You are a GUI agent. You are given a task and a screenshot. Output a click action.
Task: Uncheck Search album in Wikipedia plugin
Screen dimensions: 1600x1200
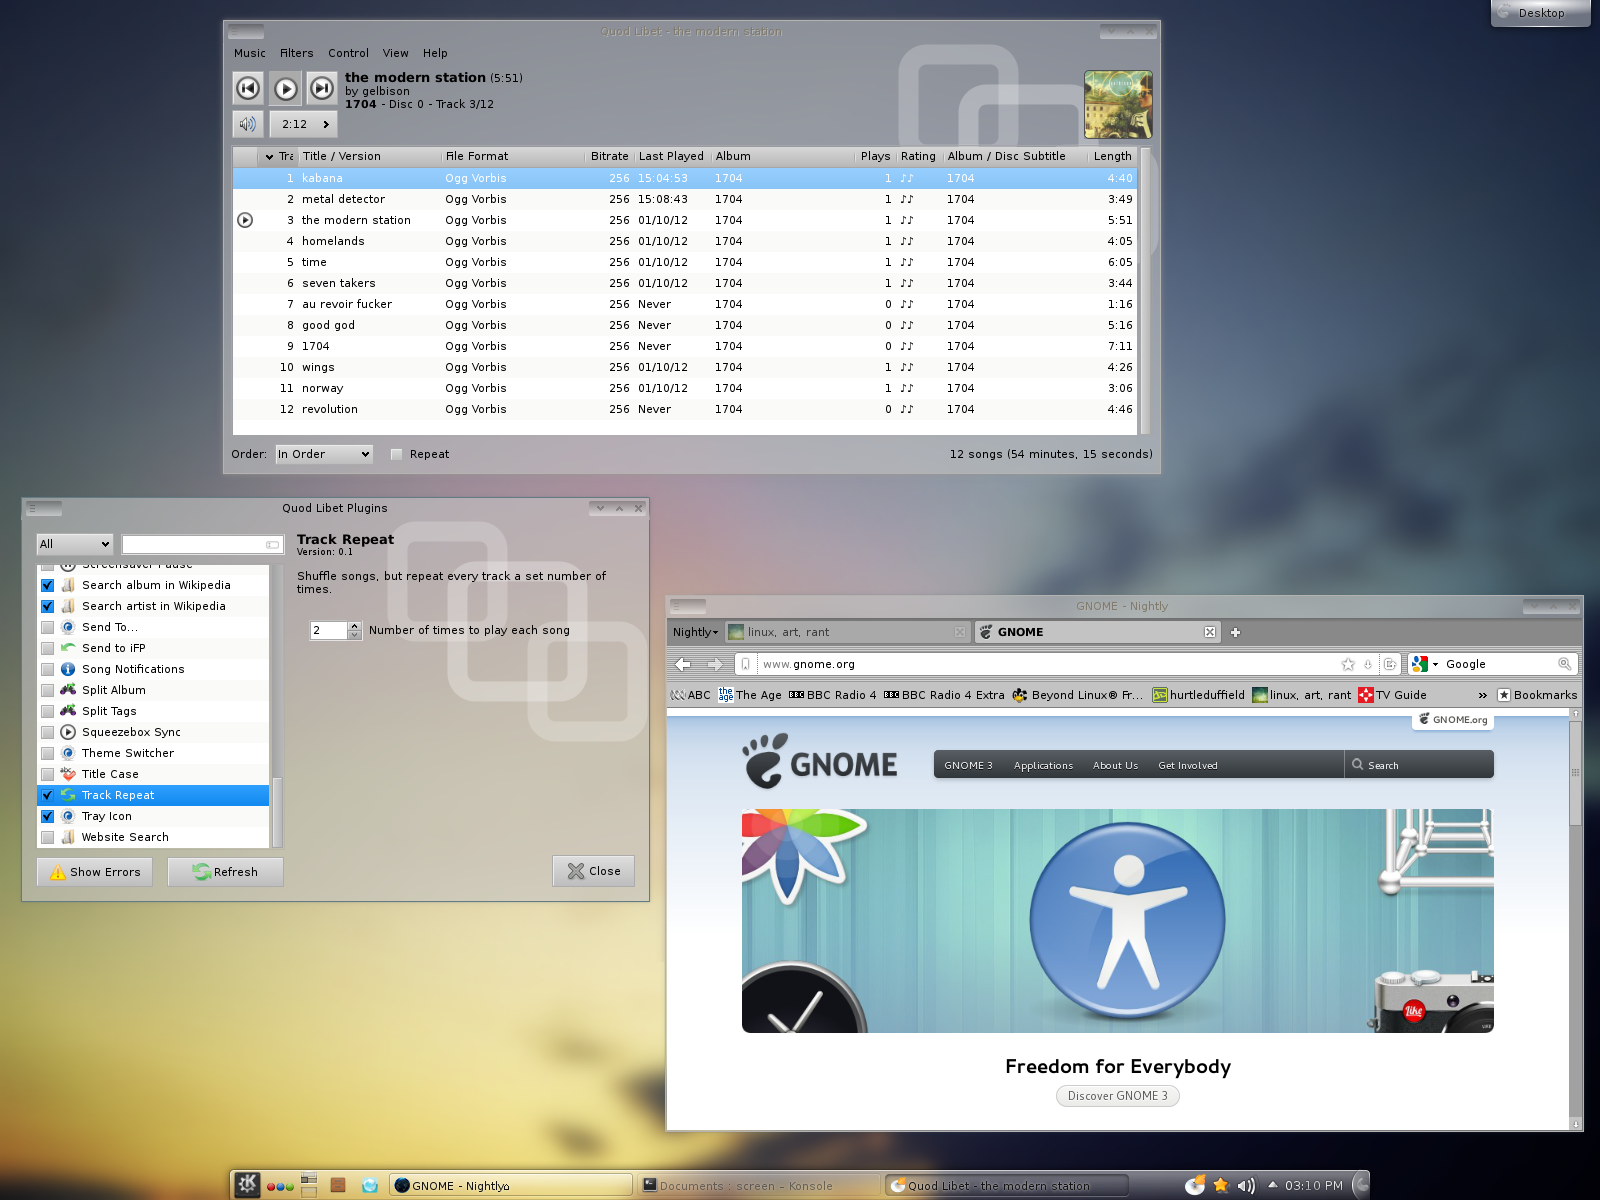(47, 585)
